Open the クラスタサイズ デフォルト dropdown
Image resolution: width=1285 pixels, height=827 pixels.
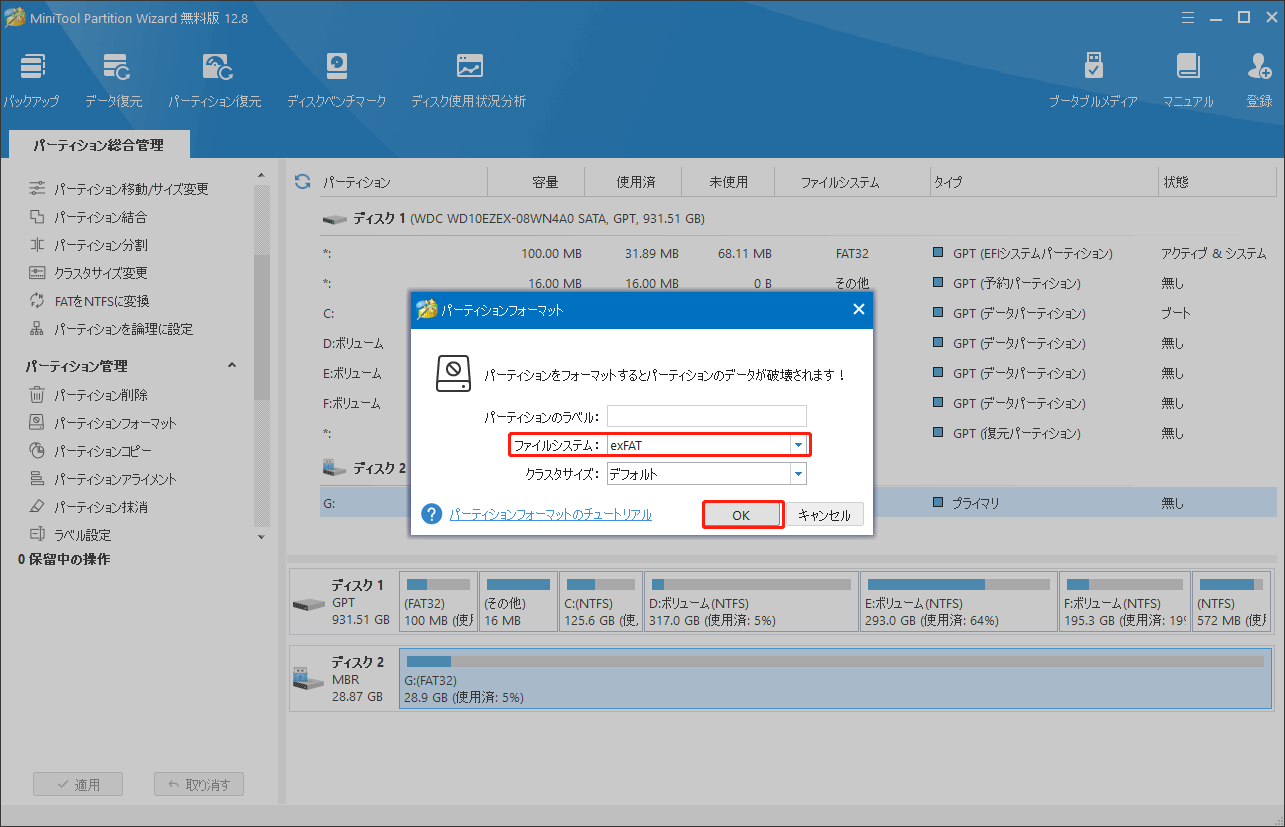798,474
